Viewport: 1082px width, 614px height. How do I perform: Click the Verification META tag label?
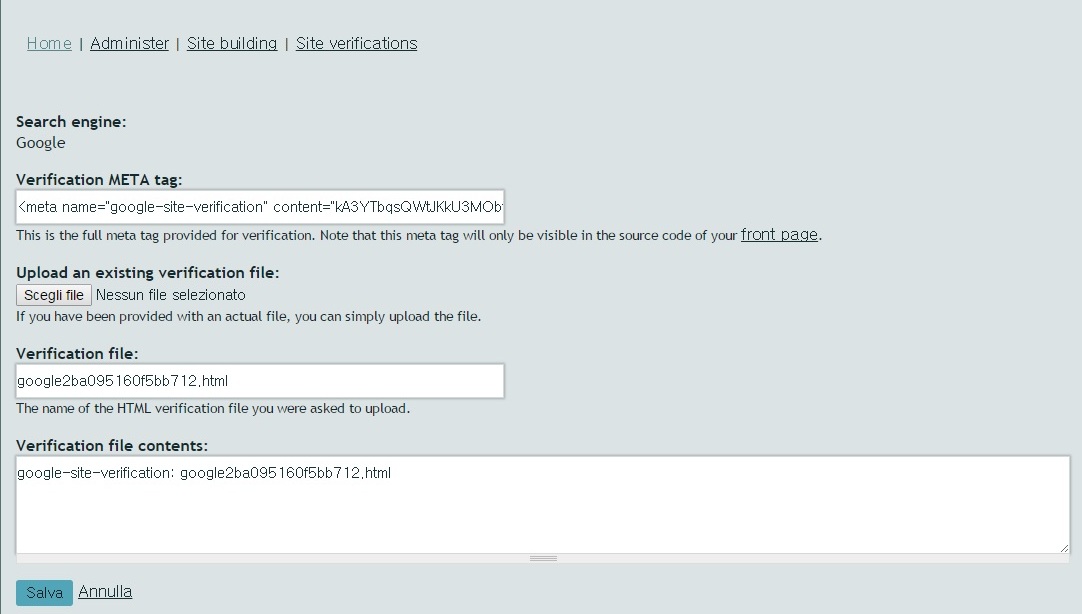point(99,180)
